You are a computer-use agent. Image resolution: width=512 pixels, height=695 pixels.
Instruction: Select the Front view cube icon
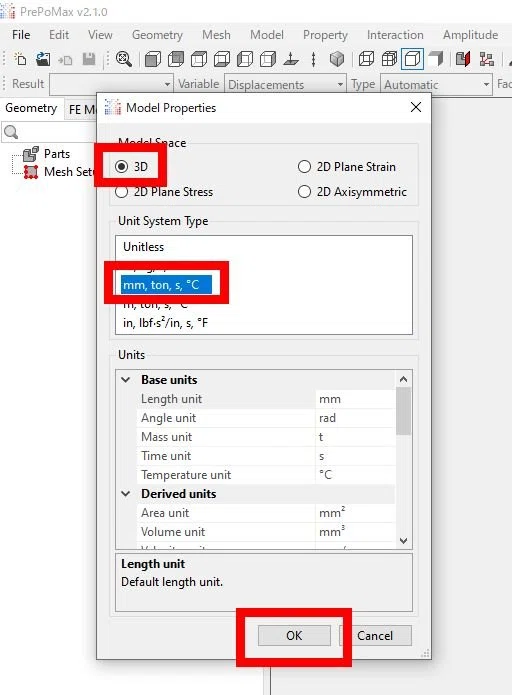[x=153, y=59]
